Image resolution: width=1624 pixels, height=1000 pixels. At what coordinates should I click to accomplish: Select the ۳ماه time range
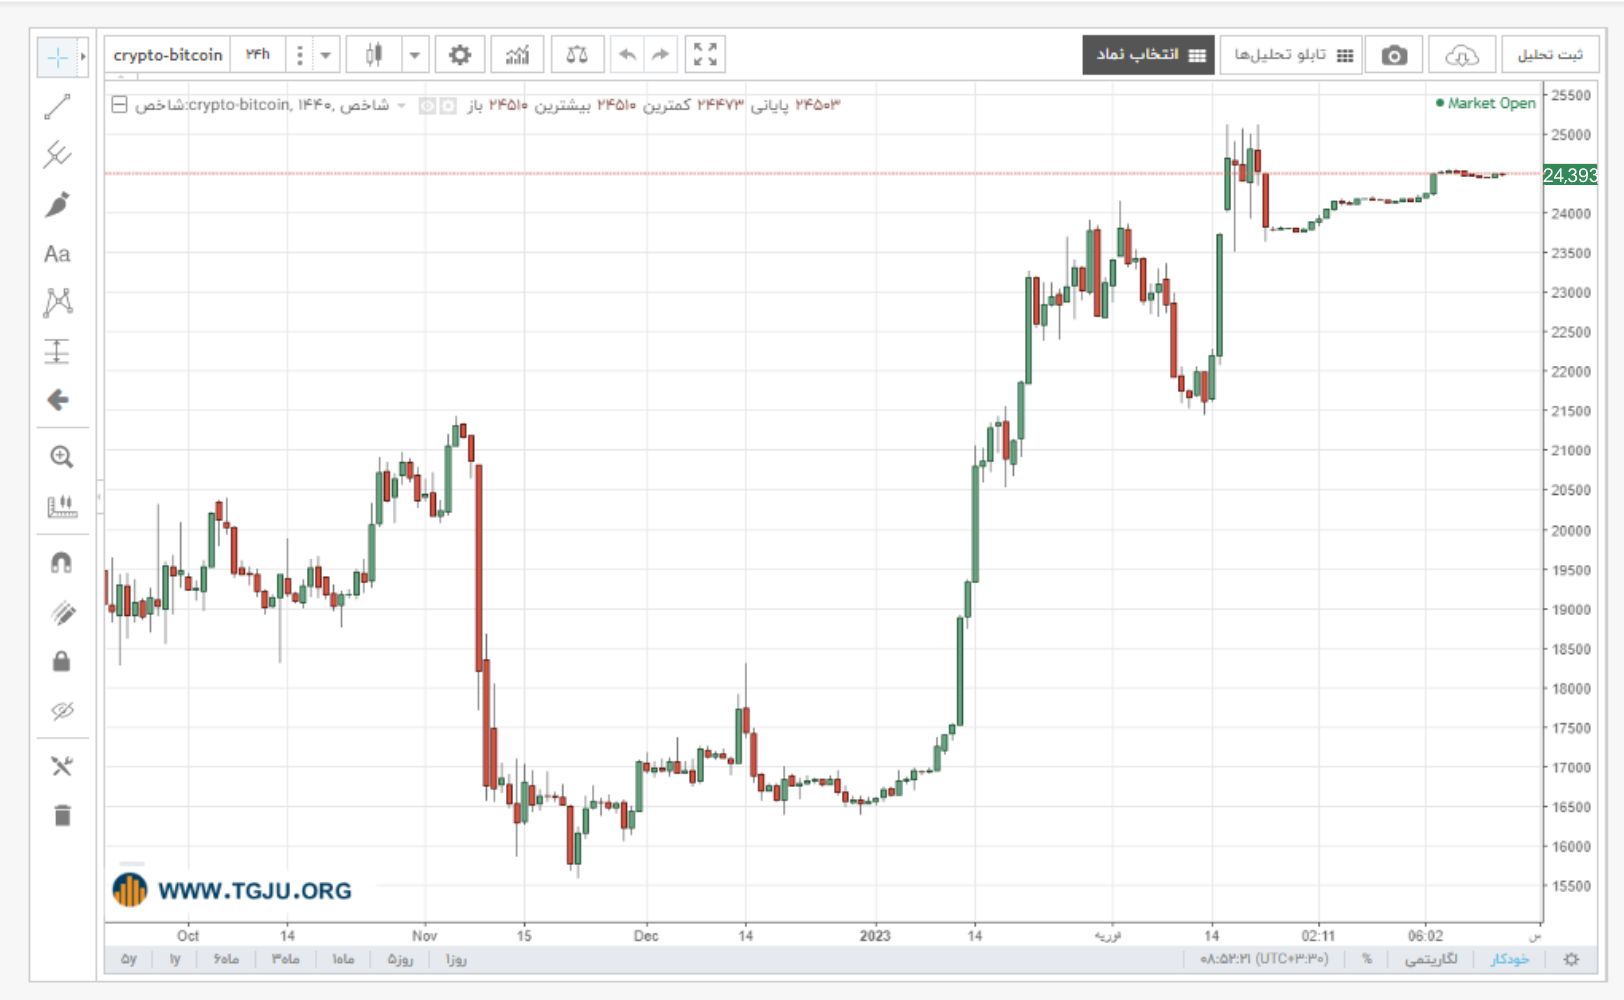point(286,959)
